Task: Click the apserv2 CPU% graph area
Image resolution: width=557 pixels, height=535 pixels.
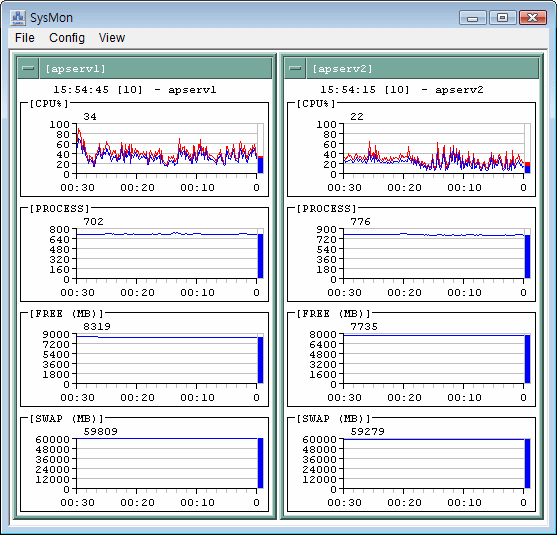Action: (434, 149)
